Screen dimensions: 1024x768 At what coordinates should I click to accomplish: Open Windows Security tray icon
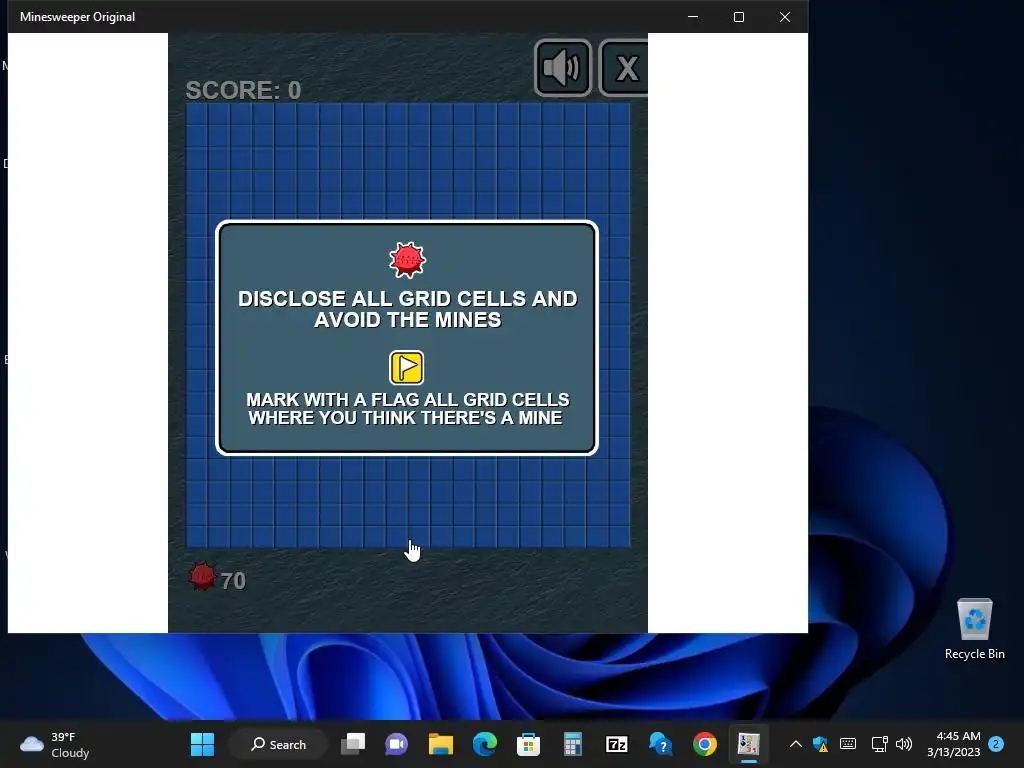point(820,744)
